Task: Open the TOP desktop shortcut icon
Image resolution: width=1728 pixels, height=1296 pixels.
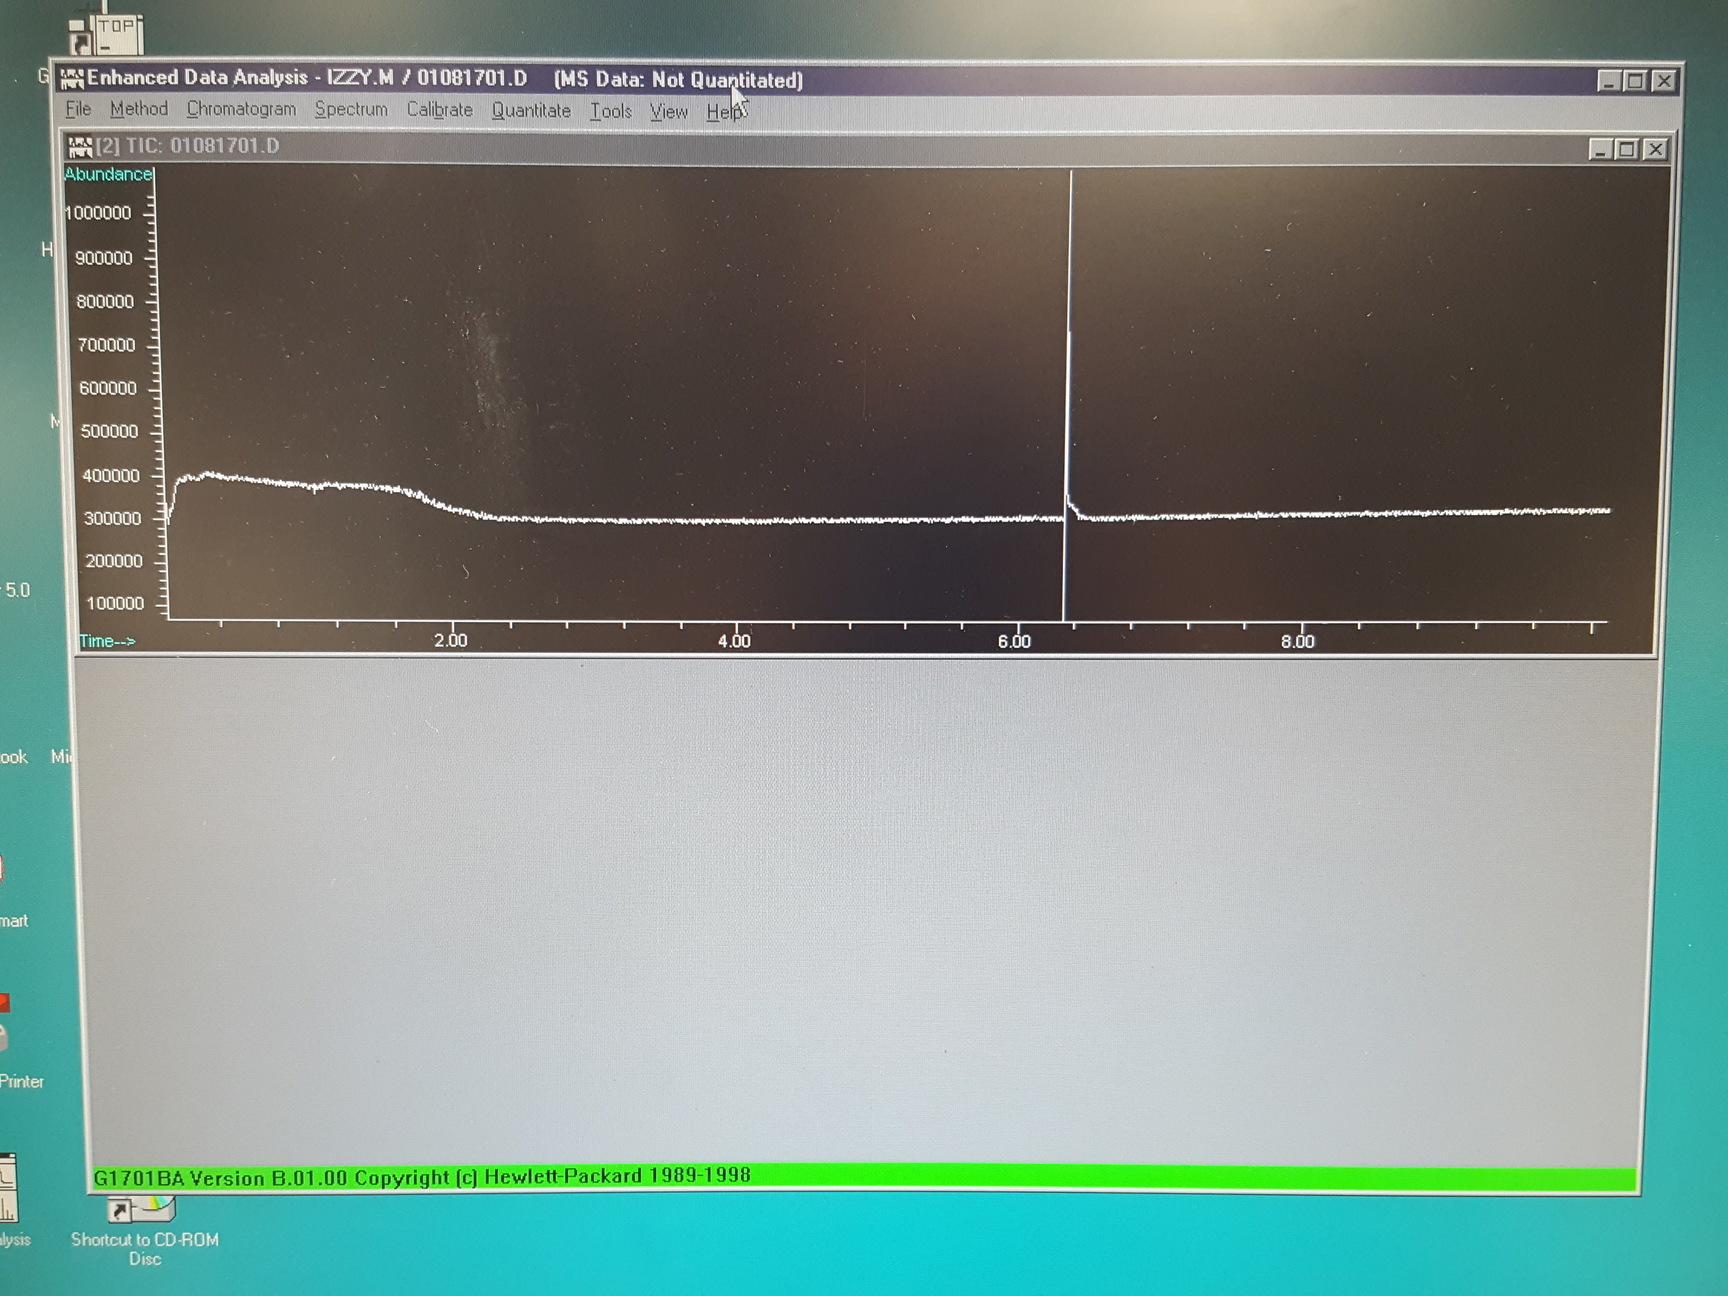Action: (107, 33)
